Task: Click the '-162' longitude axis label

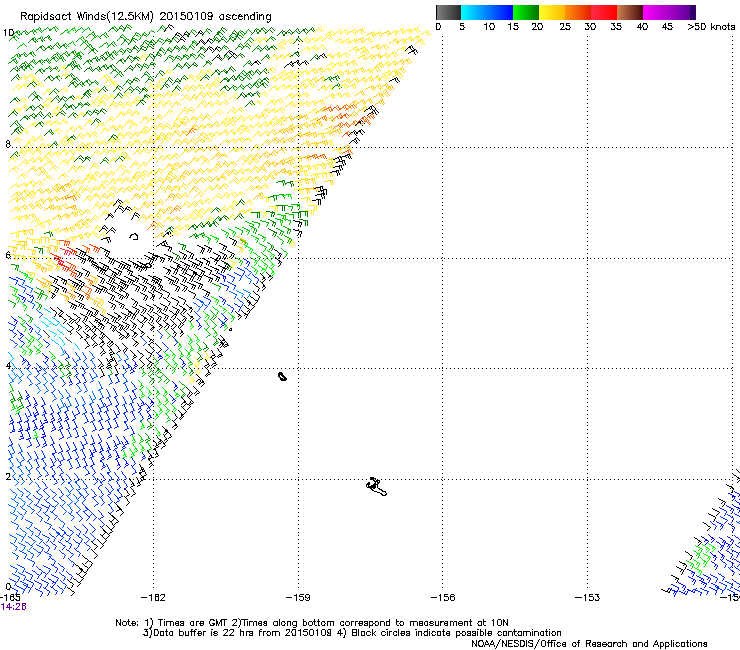Action: pos(153,598)
